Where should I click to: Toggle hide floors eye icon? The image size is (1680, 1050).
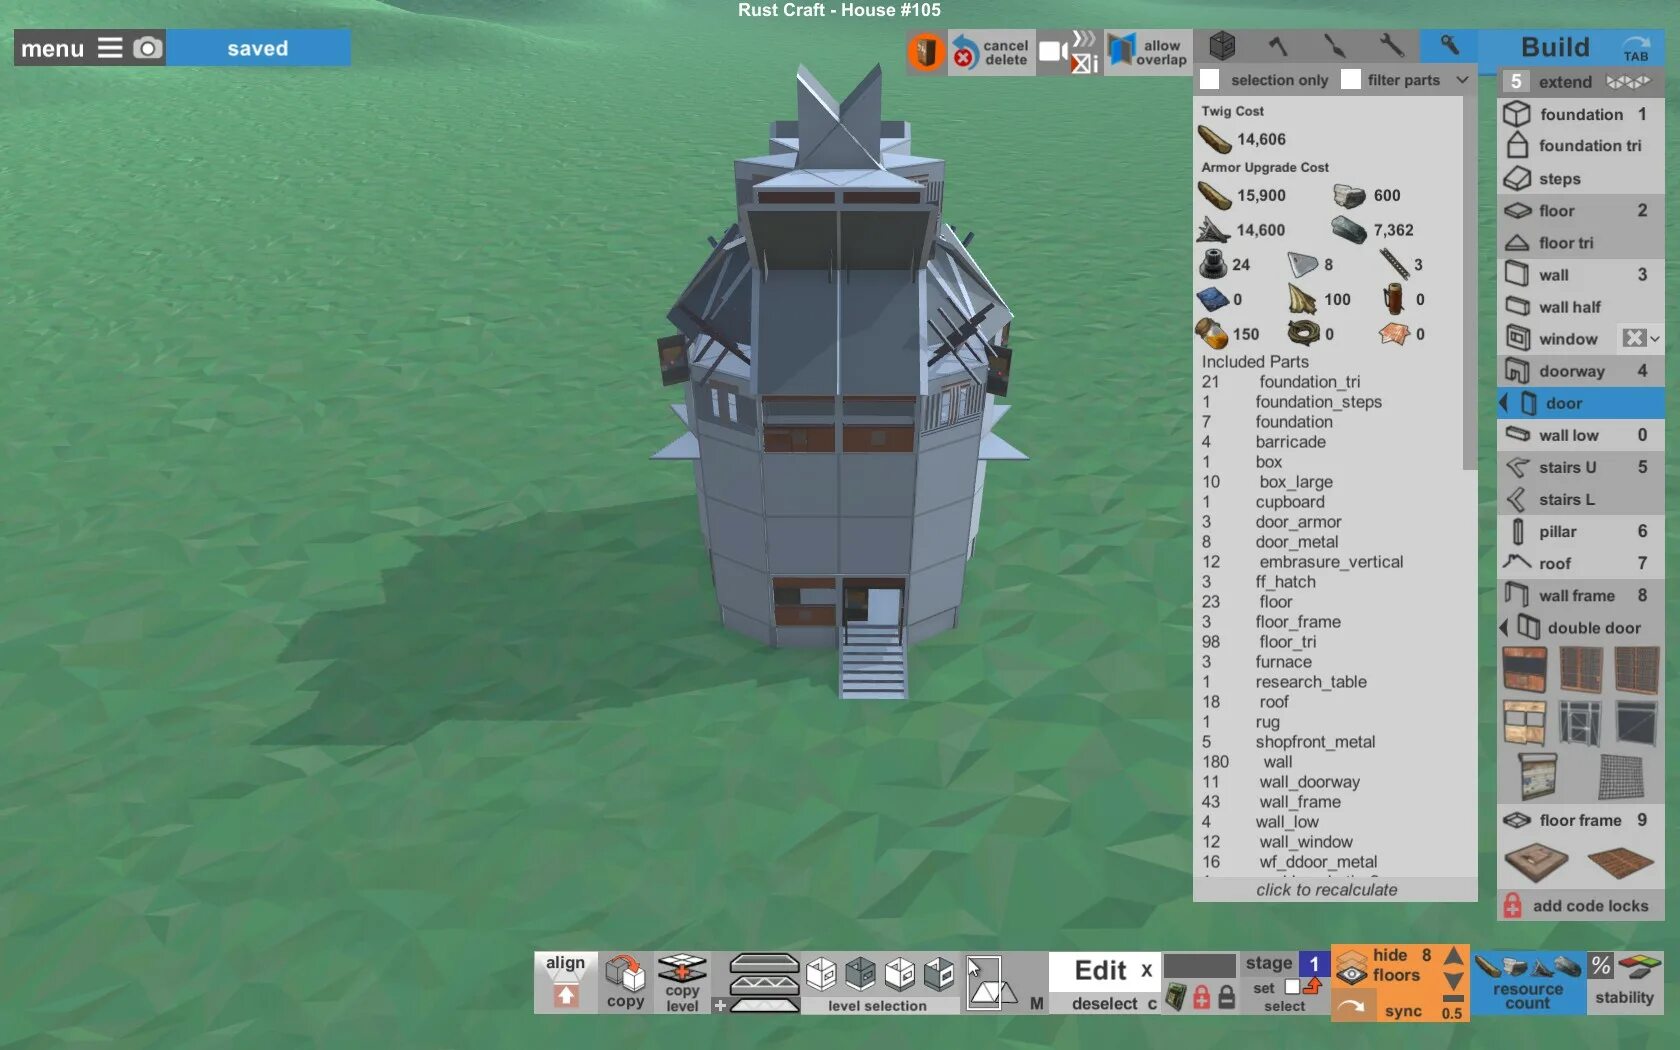(1352, 968)
